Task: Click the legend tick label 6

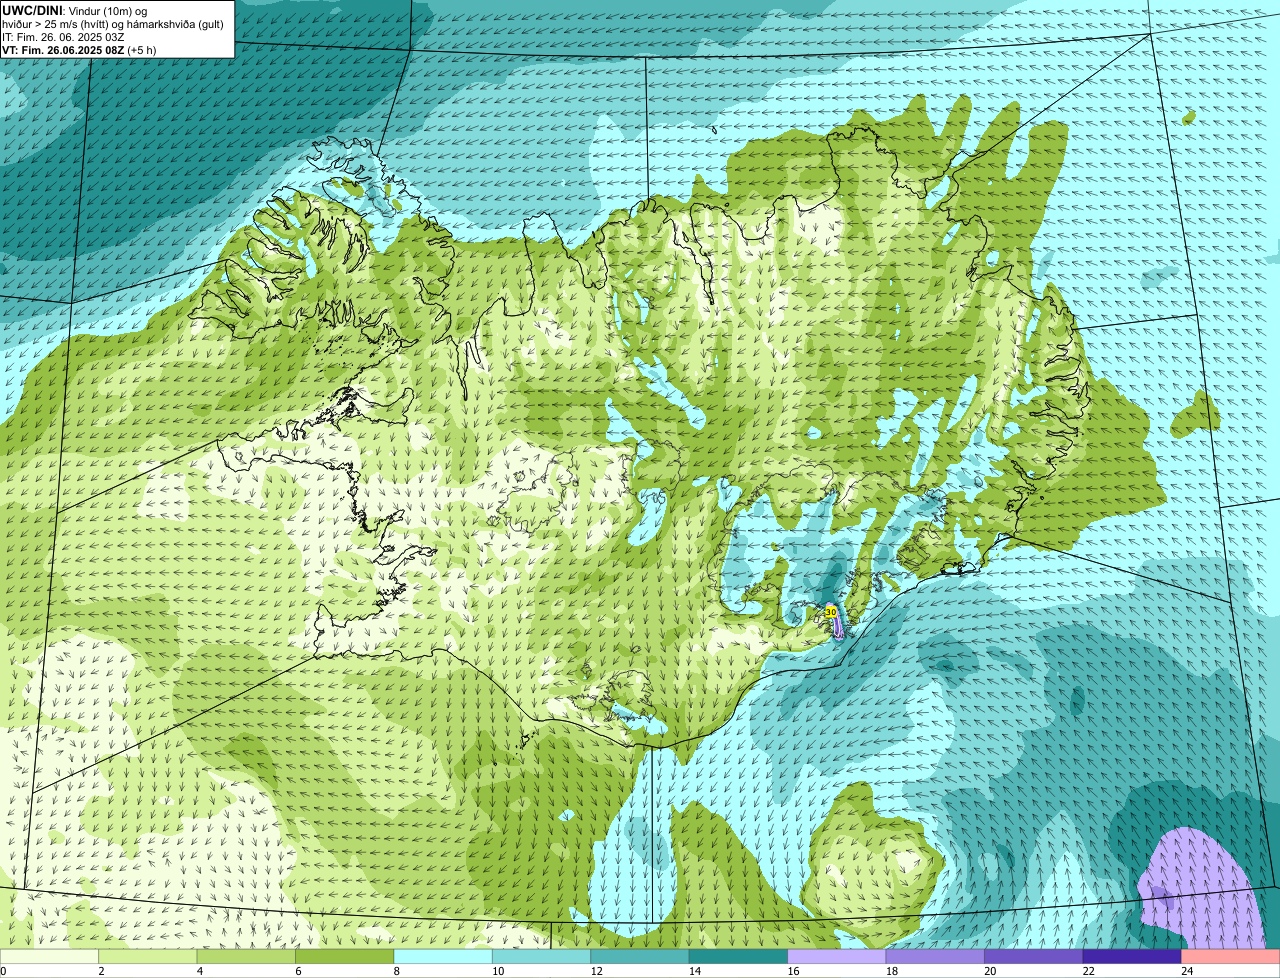Action: coord(298,971)
